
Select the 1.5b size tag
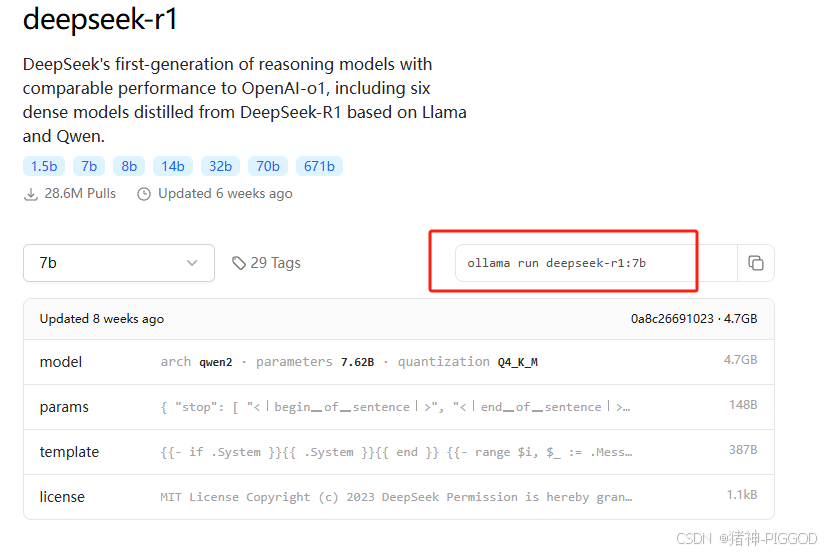click(44, 166)
